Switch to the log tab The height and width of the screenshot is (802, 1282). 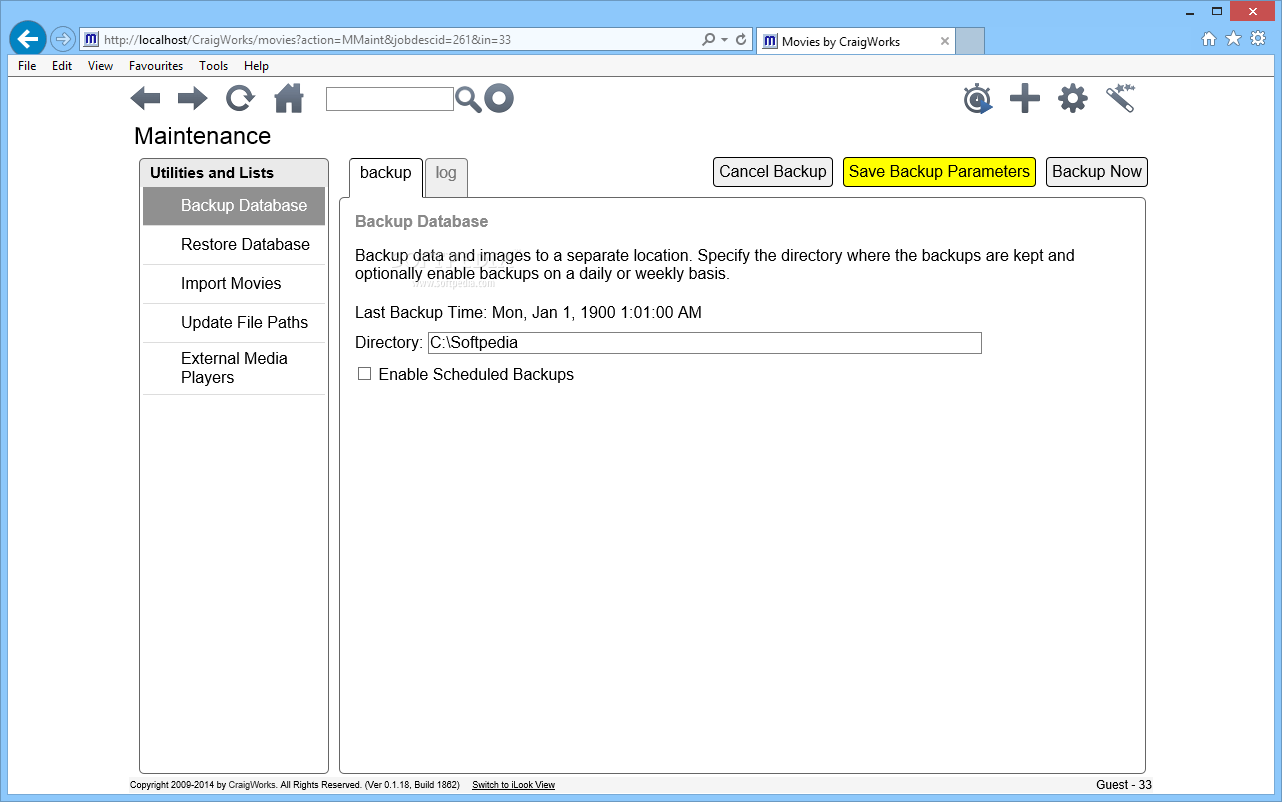446,176
